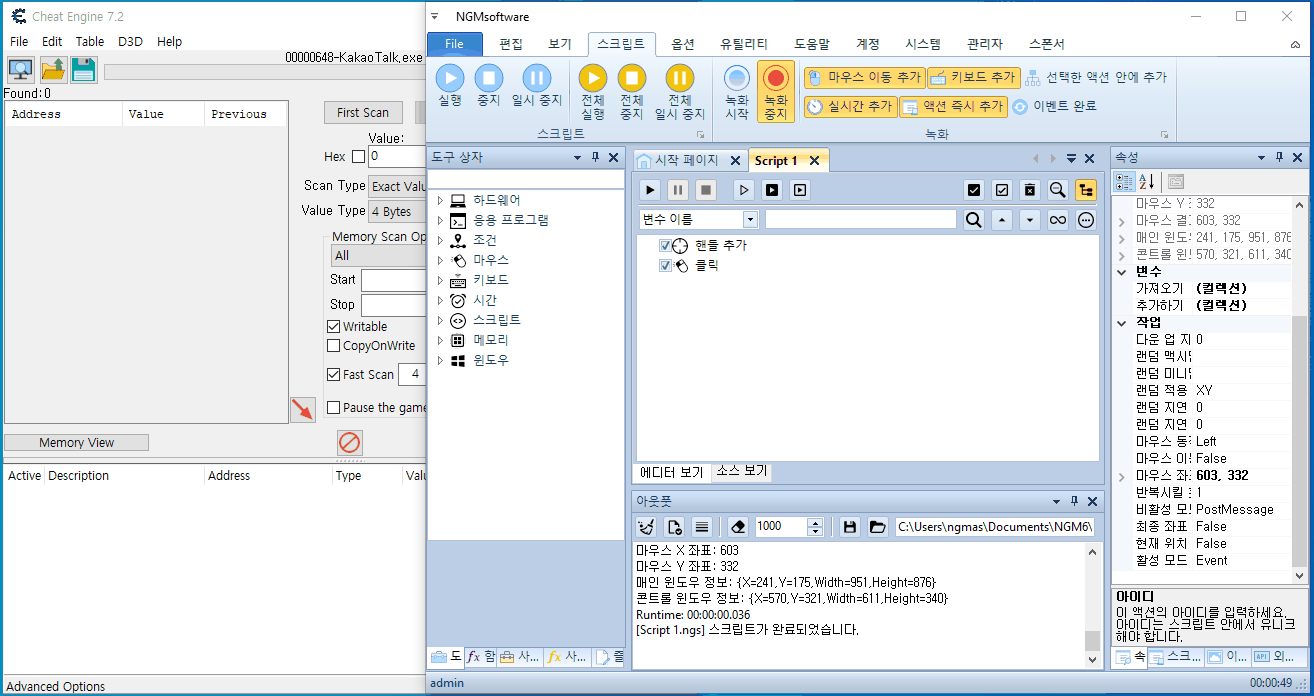Expand 메모리 node in toolbox tree
The height and width of the screenshot is (696, 1314).
439,340
